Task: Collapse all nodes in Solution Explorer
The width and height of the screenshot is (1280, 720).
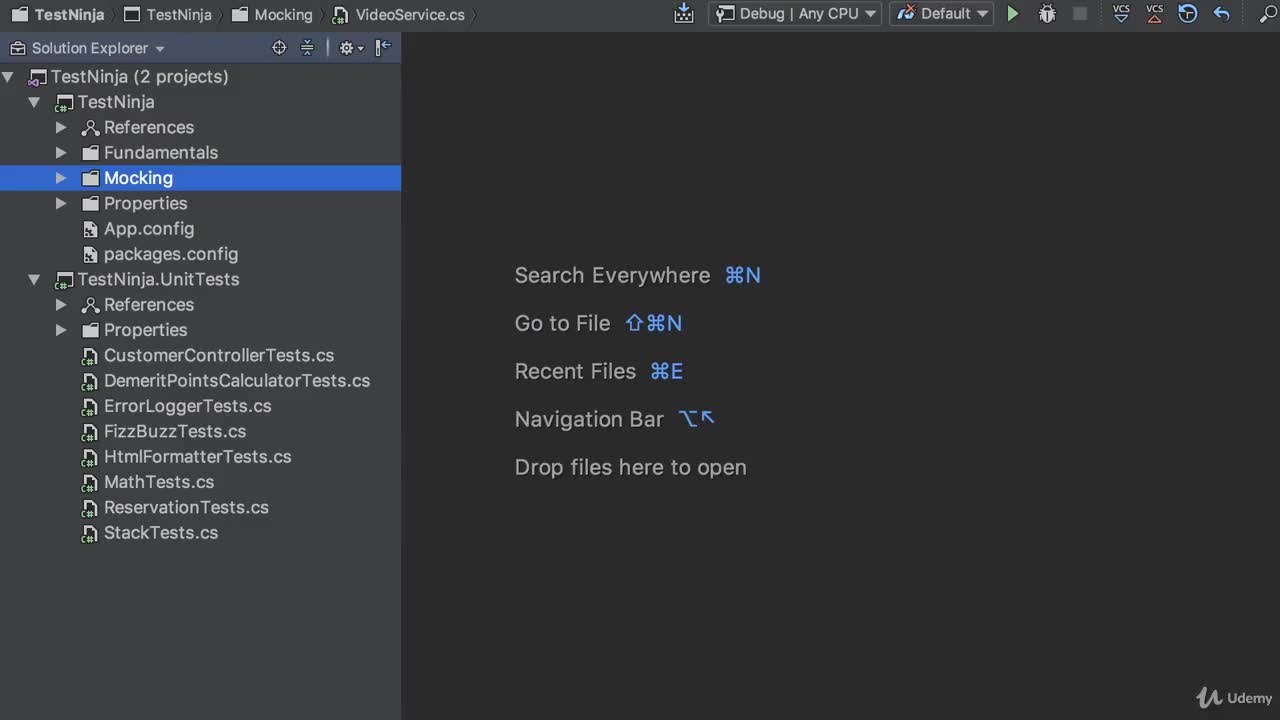Action: point(307,47)
